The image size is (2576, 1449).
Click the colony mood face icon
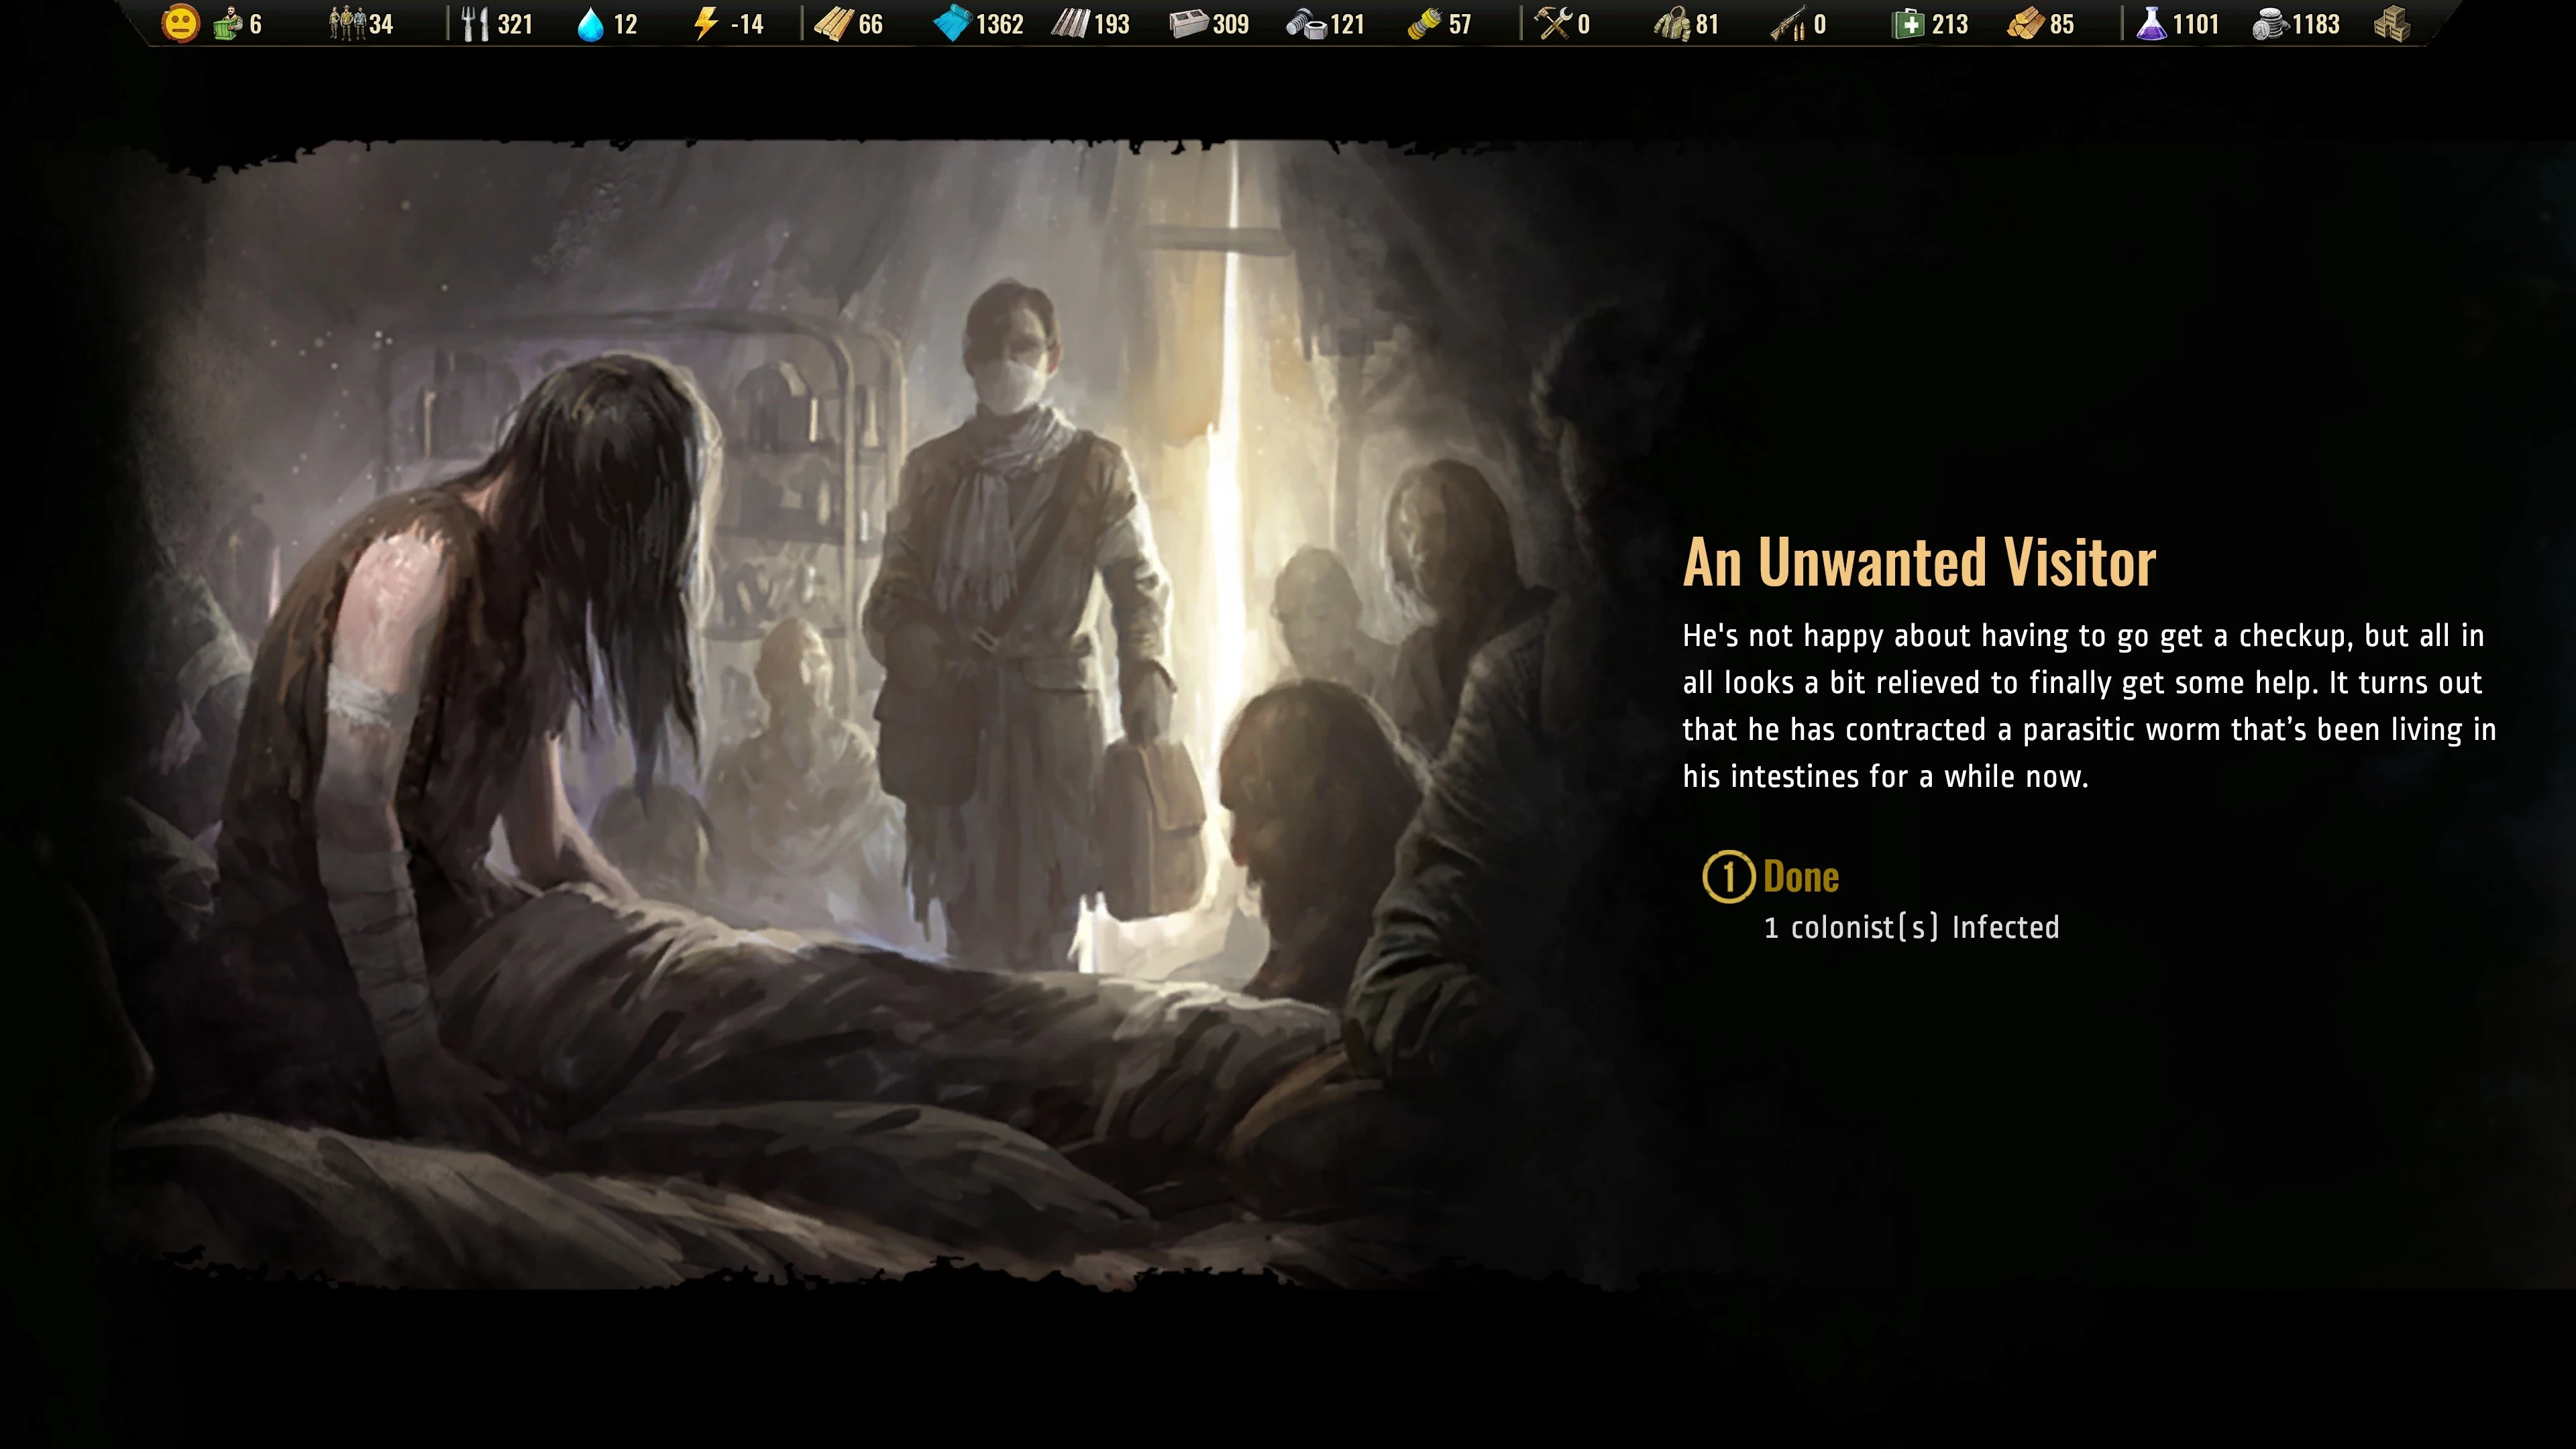point(180,24)
